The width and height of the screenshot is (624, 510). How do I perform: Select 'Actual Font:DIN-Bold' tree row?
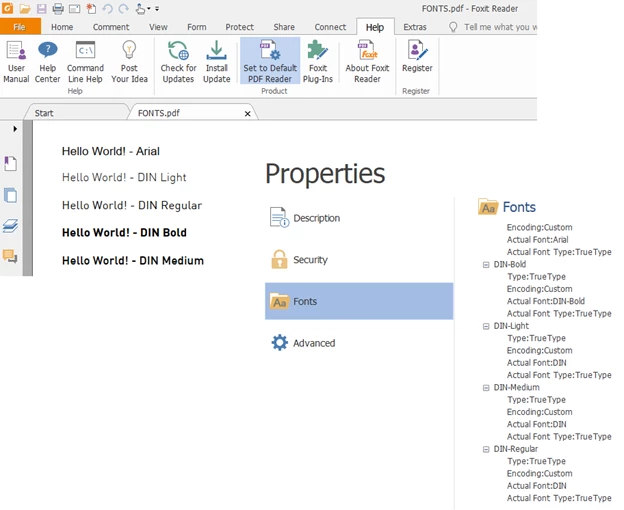tap(546, 301)
